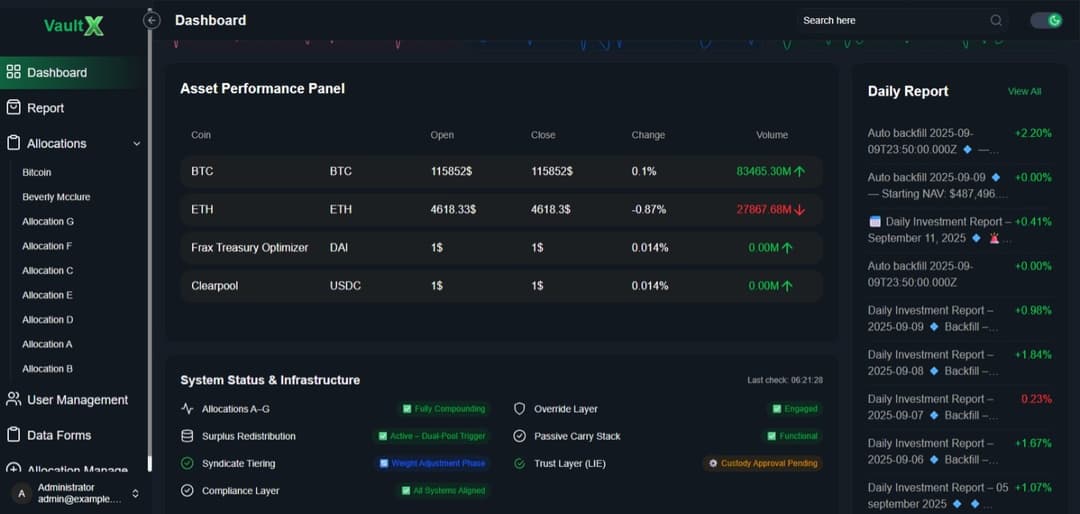Screen dimensions: 1080x514
Task: Open the 2025-09-06 Daily Investment Report
Action: click(959, 451)
